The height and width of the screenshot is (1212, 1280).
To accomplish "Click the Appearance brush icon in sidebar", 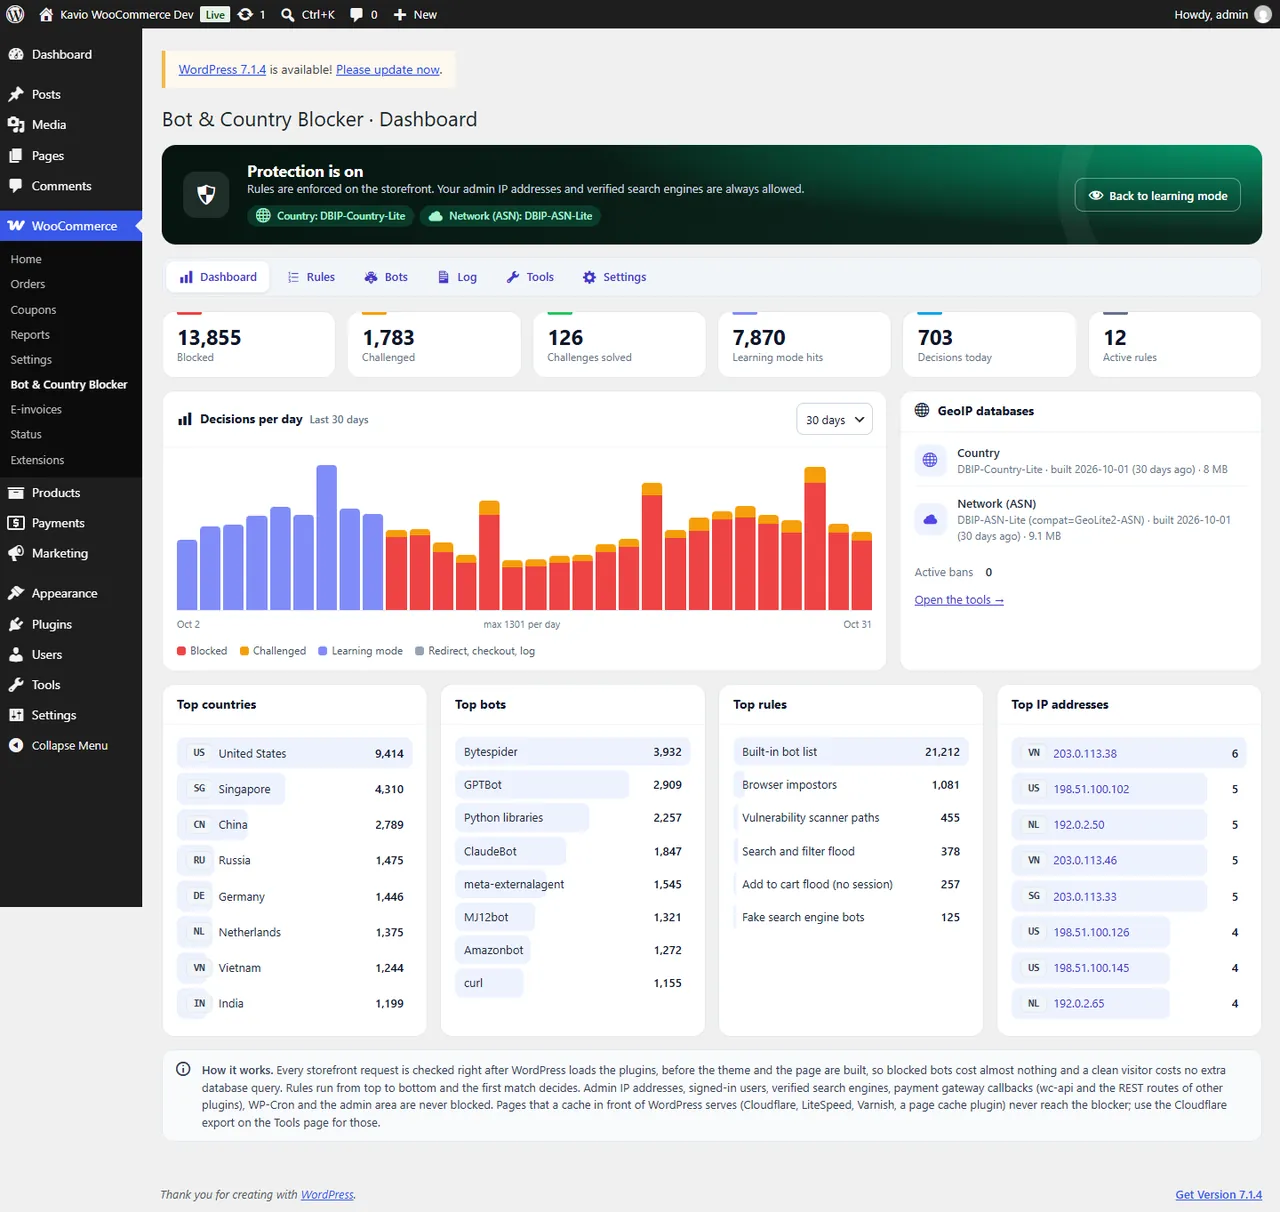I will coord(16,593).
